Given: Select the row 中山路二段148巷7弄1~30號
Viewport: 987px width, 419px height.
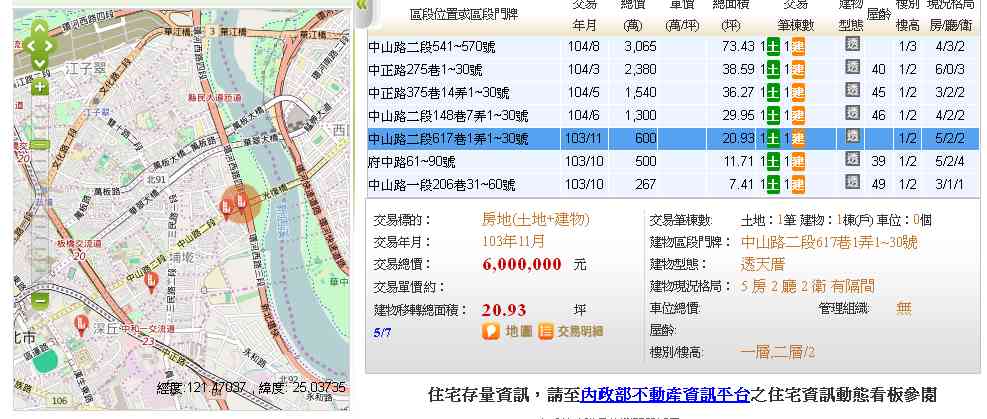Looking at the screenshot, I should 673,116.
